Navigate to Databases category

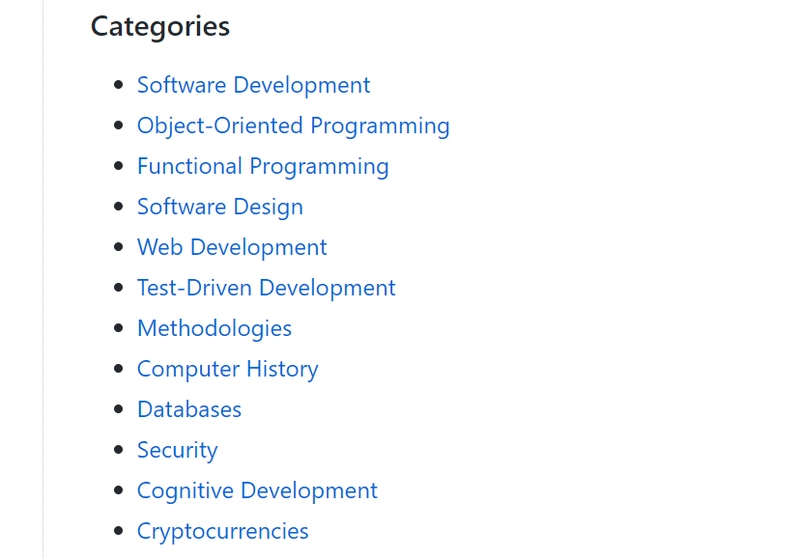pos(189,410)
